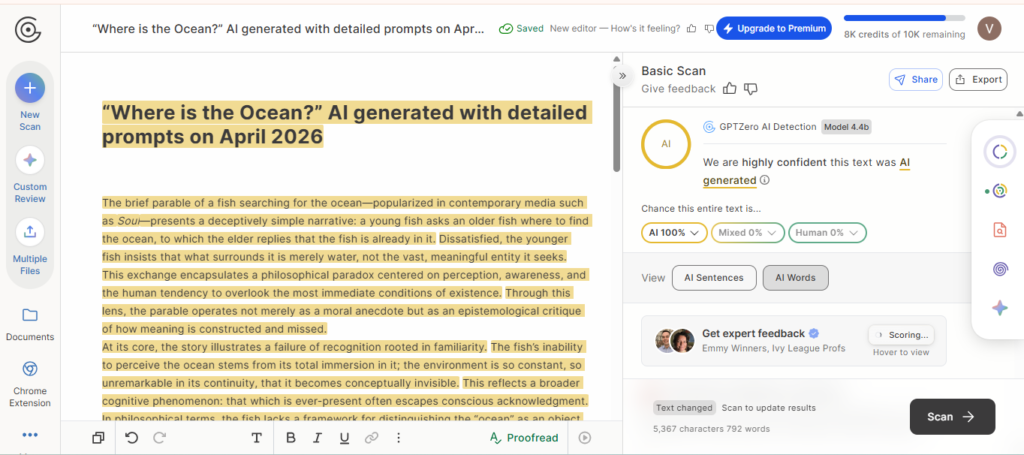
Task: Start a New Scan
Action: coord(29,88)
